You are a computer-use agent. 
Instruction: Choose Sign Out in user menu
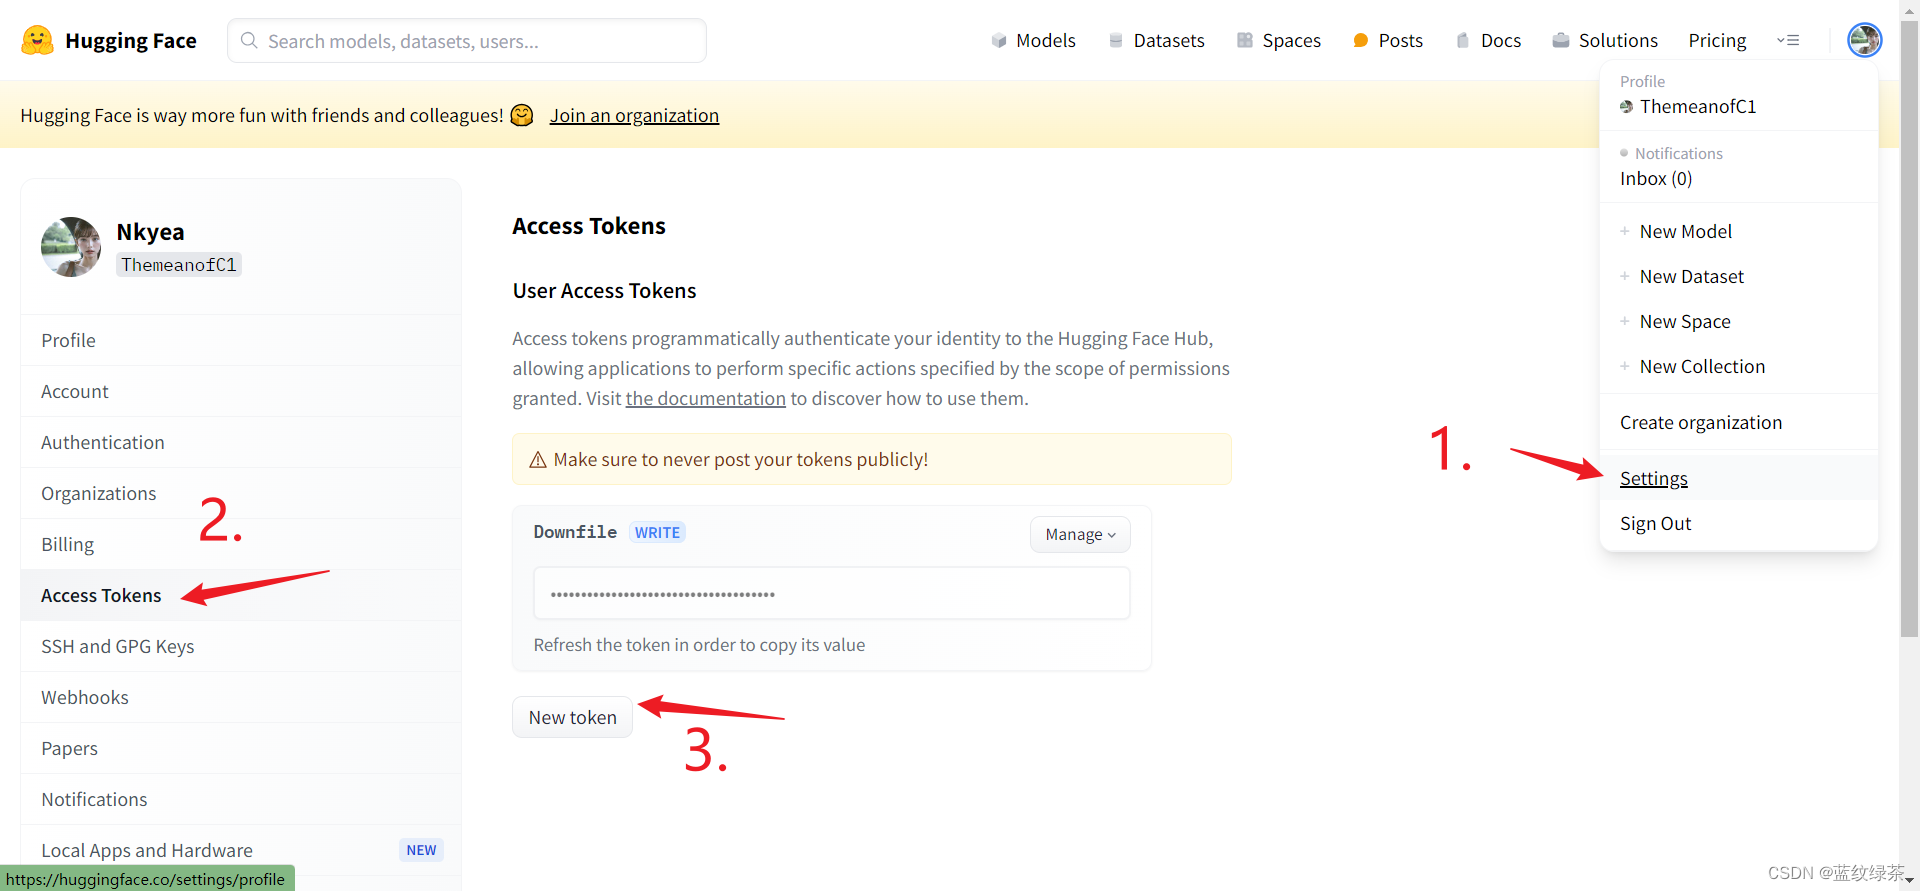coord(1656,523)
